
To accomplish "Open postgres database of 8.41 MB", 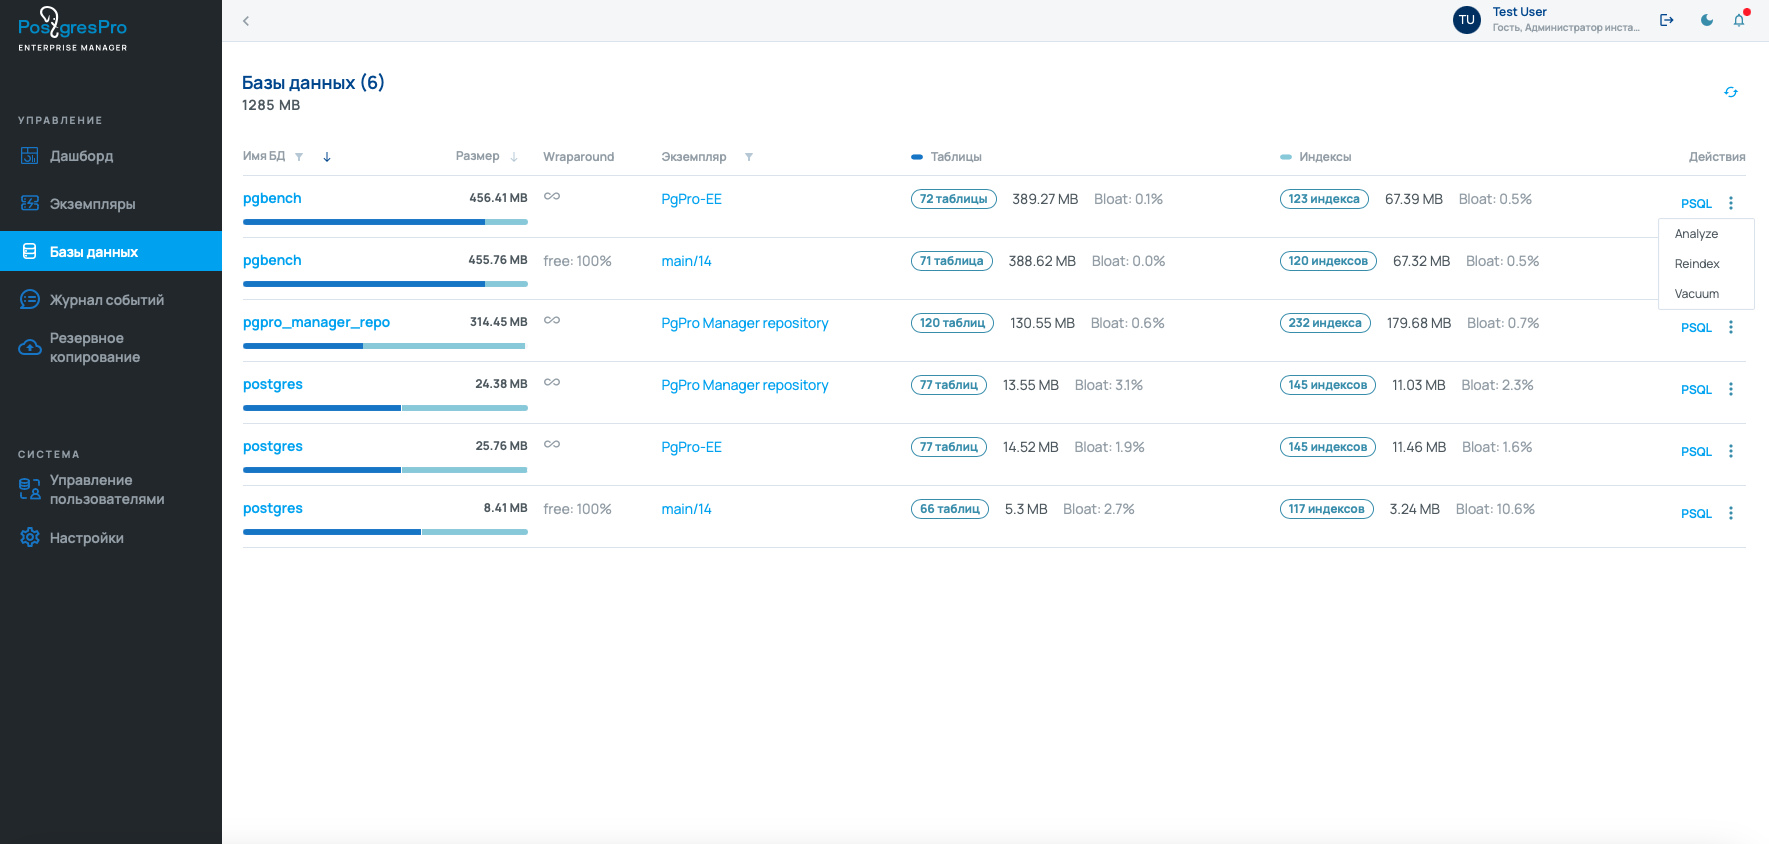I will coord(273,508).
